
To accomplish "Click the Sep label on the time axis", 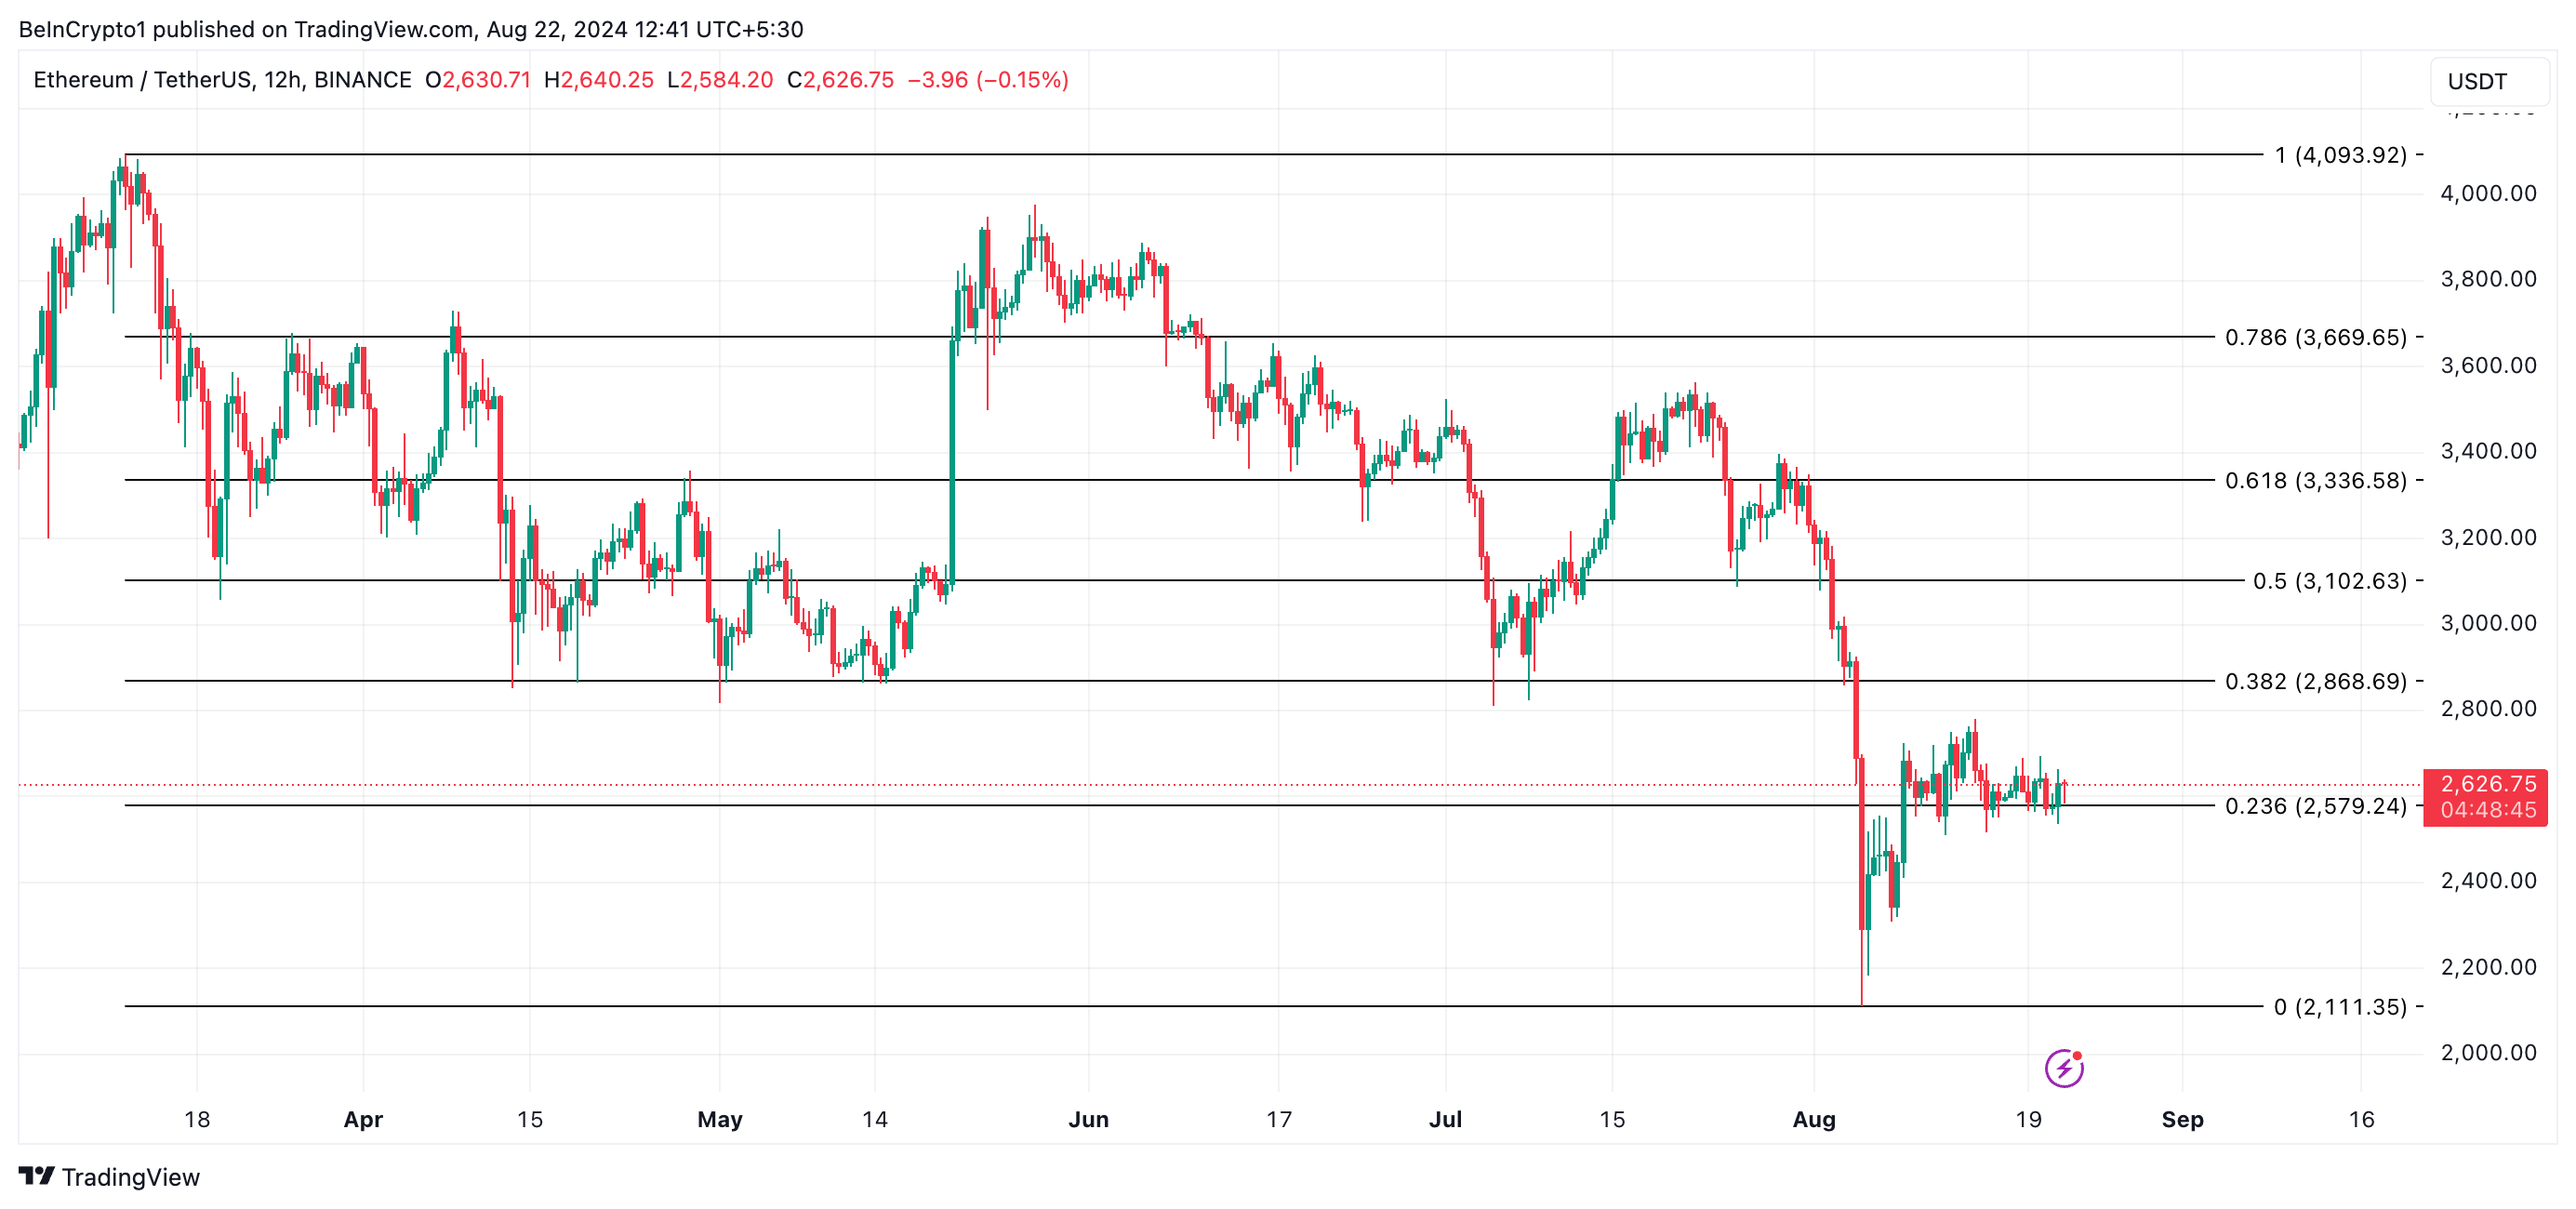I will 2182,1119.
